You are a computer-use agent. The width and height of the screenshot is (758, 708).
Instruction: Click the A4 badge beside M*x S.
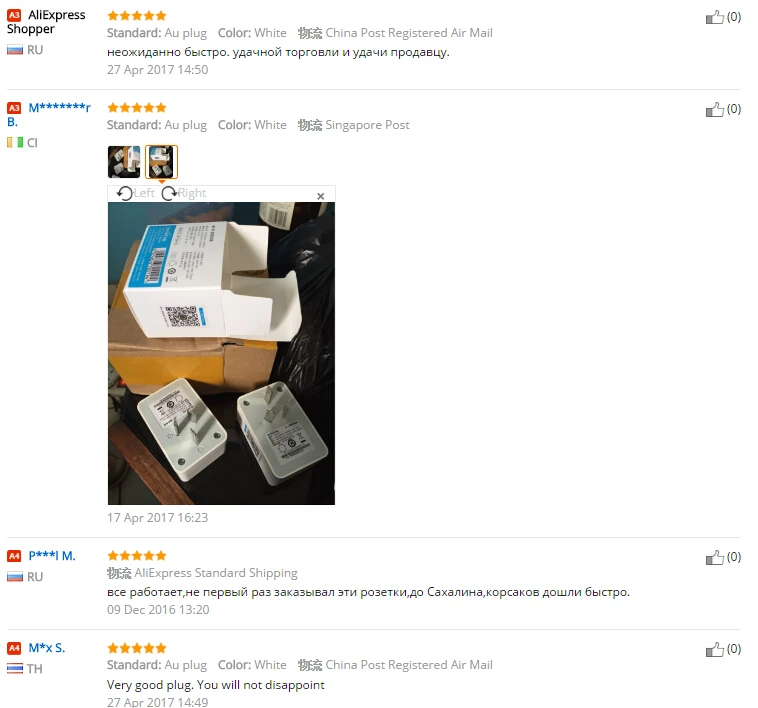[x=14, y=648]
